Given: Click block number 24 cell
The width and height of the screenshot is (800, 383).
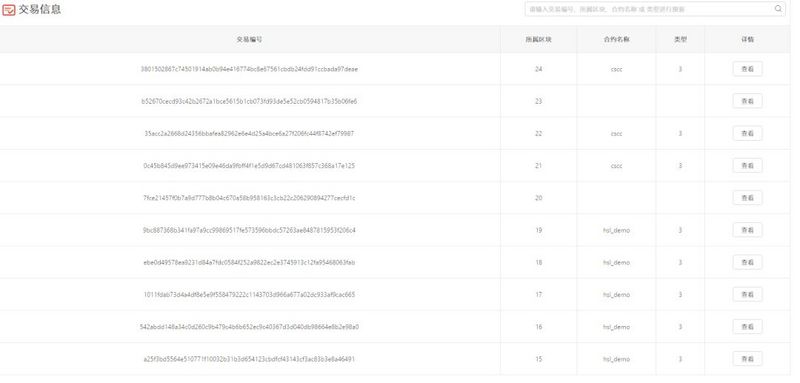Looking at the screenshot, I should [538, 69].
